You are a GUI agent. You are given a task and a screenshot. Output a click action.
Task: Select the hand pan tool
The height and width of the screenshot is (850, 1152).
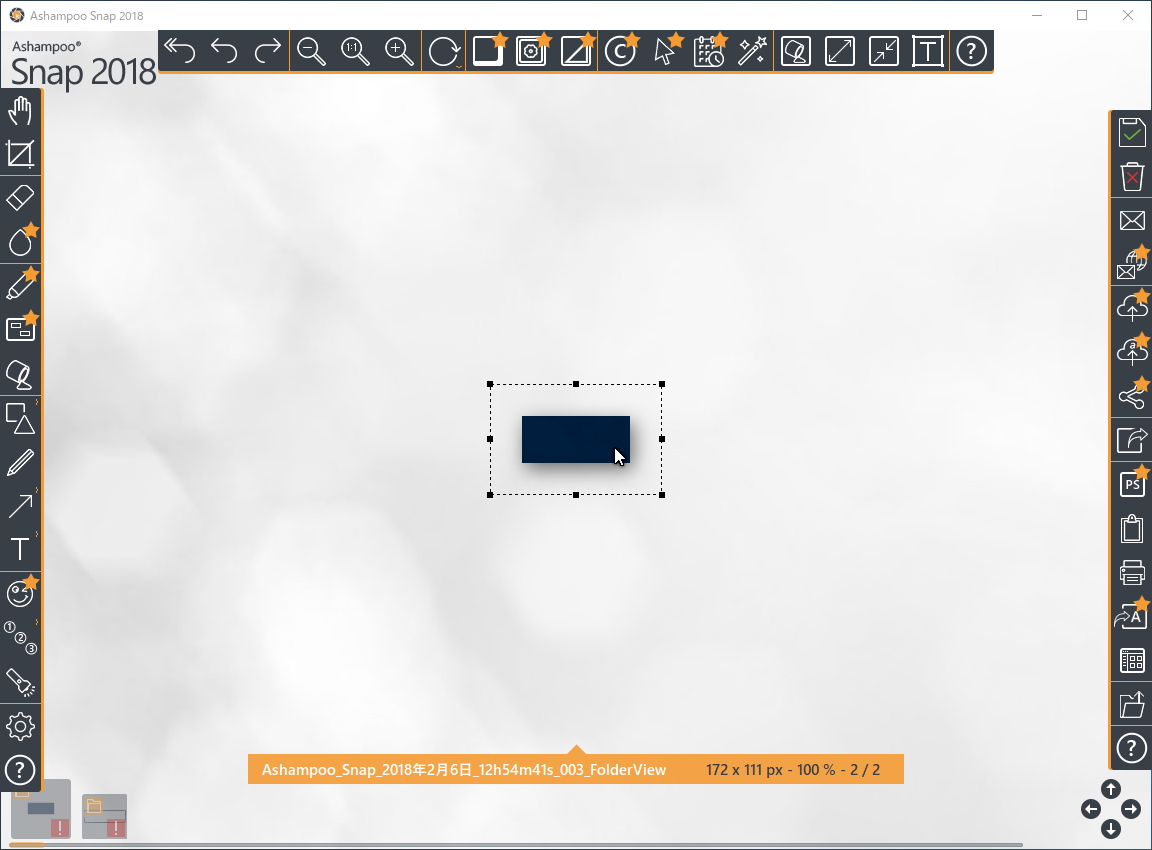coord(20,111)
